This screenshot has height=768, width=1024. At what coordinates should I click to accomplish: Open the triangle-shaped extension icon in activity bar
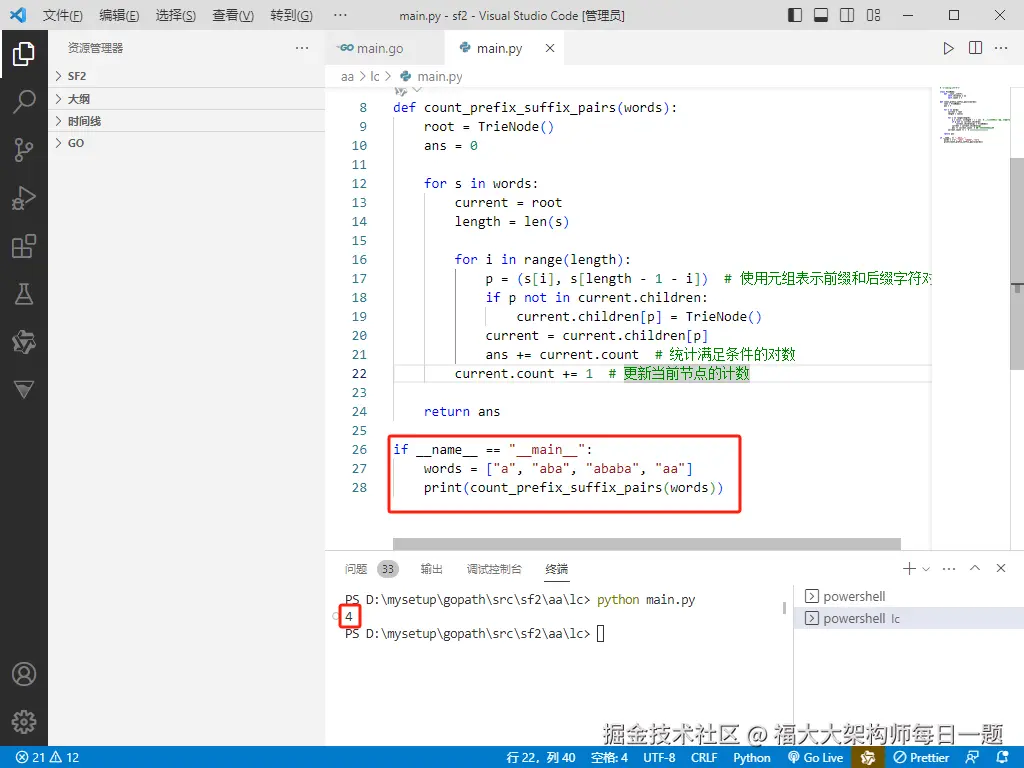[24, 390]
